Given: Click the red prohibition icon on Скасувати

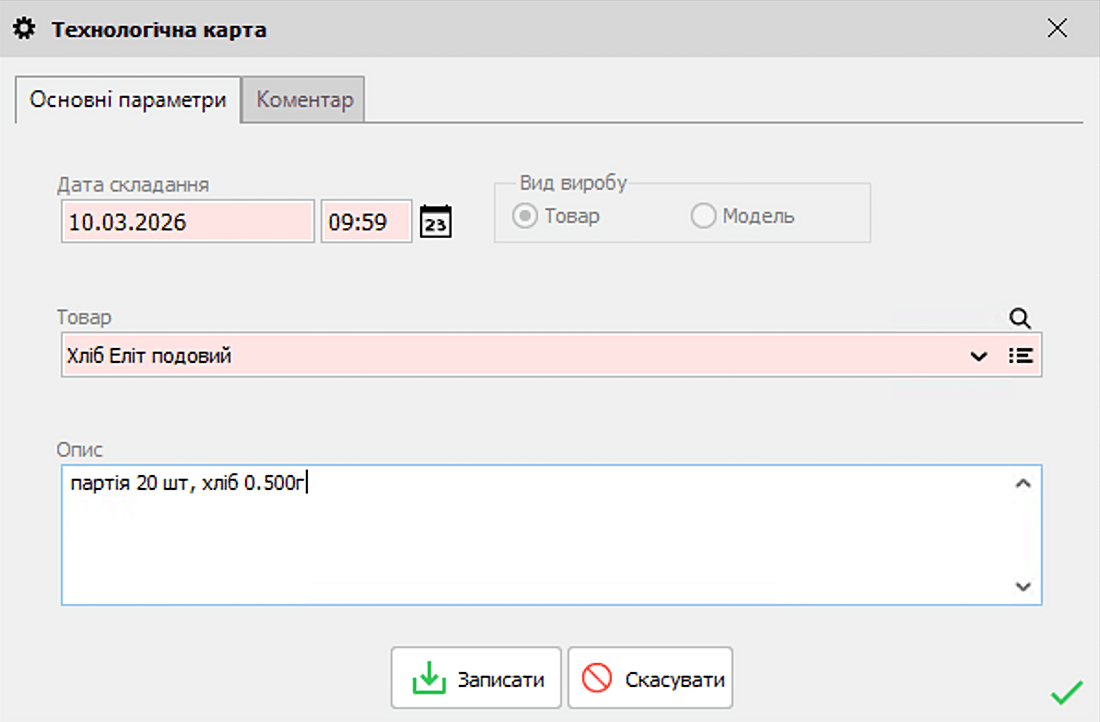Looking at the screenshot, I should (x=597, y=679).
